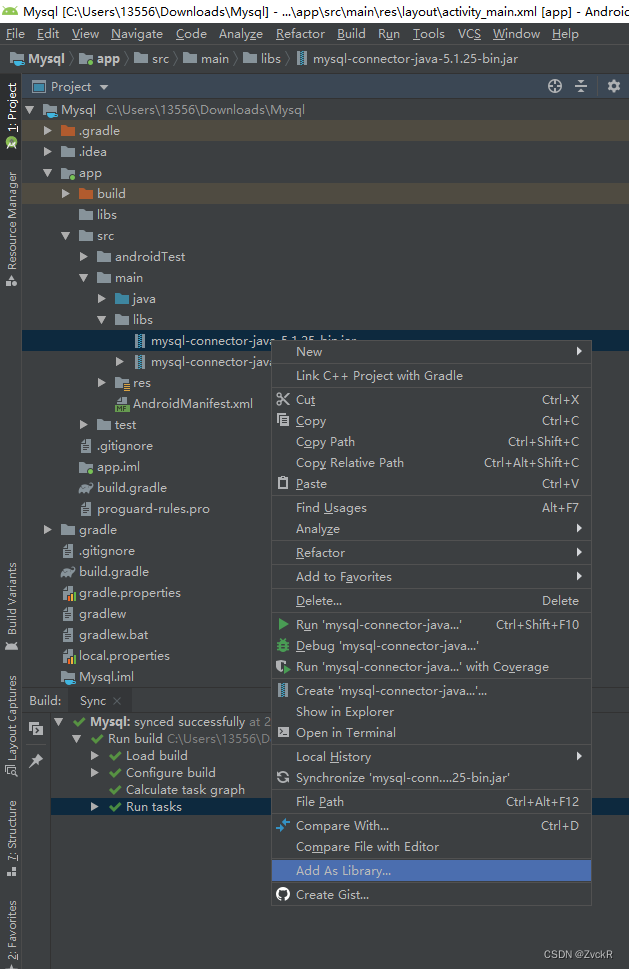Open the 7: Structure side tab
The height and width of the screenshot is (969, 629).
coord(11,838)
